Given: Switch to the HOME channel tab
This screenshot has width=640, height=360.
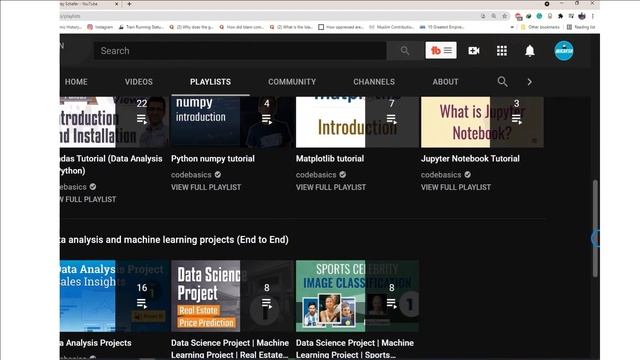Looking at the screenshot, I should pos(76,82).
